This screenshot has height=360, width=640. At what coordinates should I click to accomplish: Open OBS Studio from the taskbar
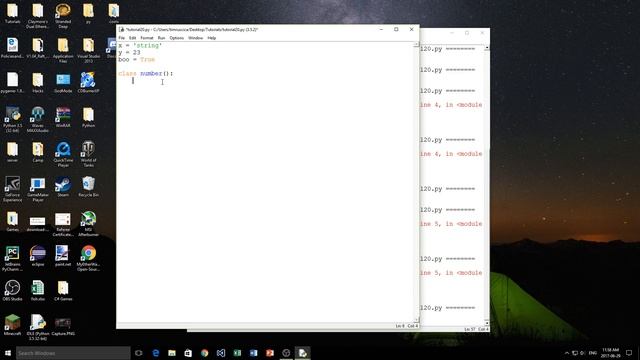(286, 353)
